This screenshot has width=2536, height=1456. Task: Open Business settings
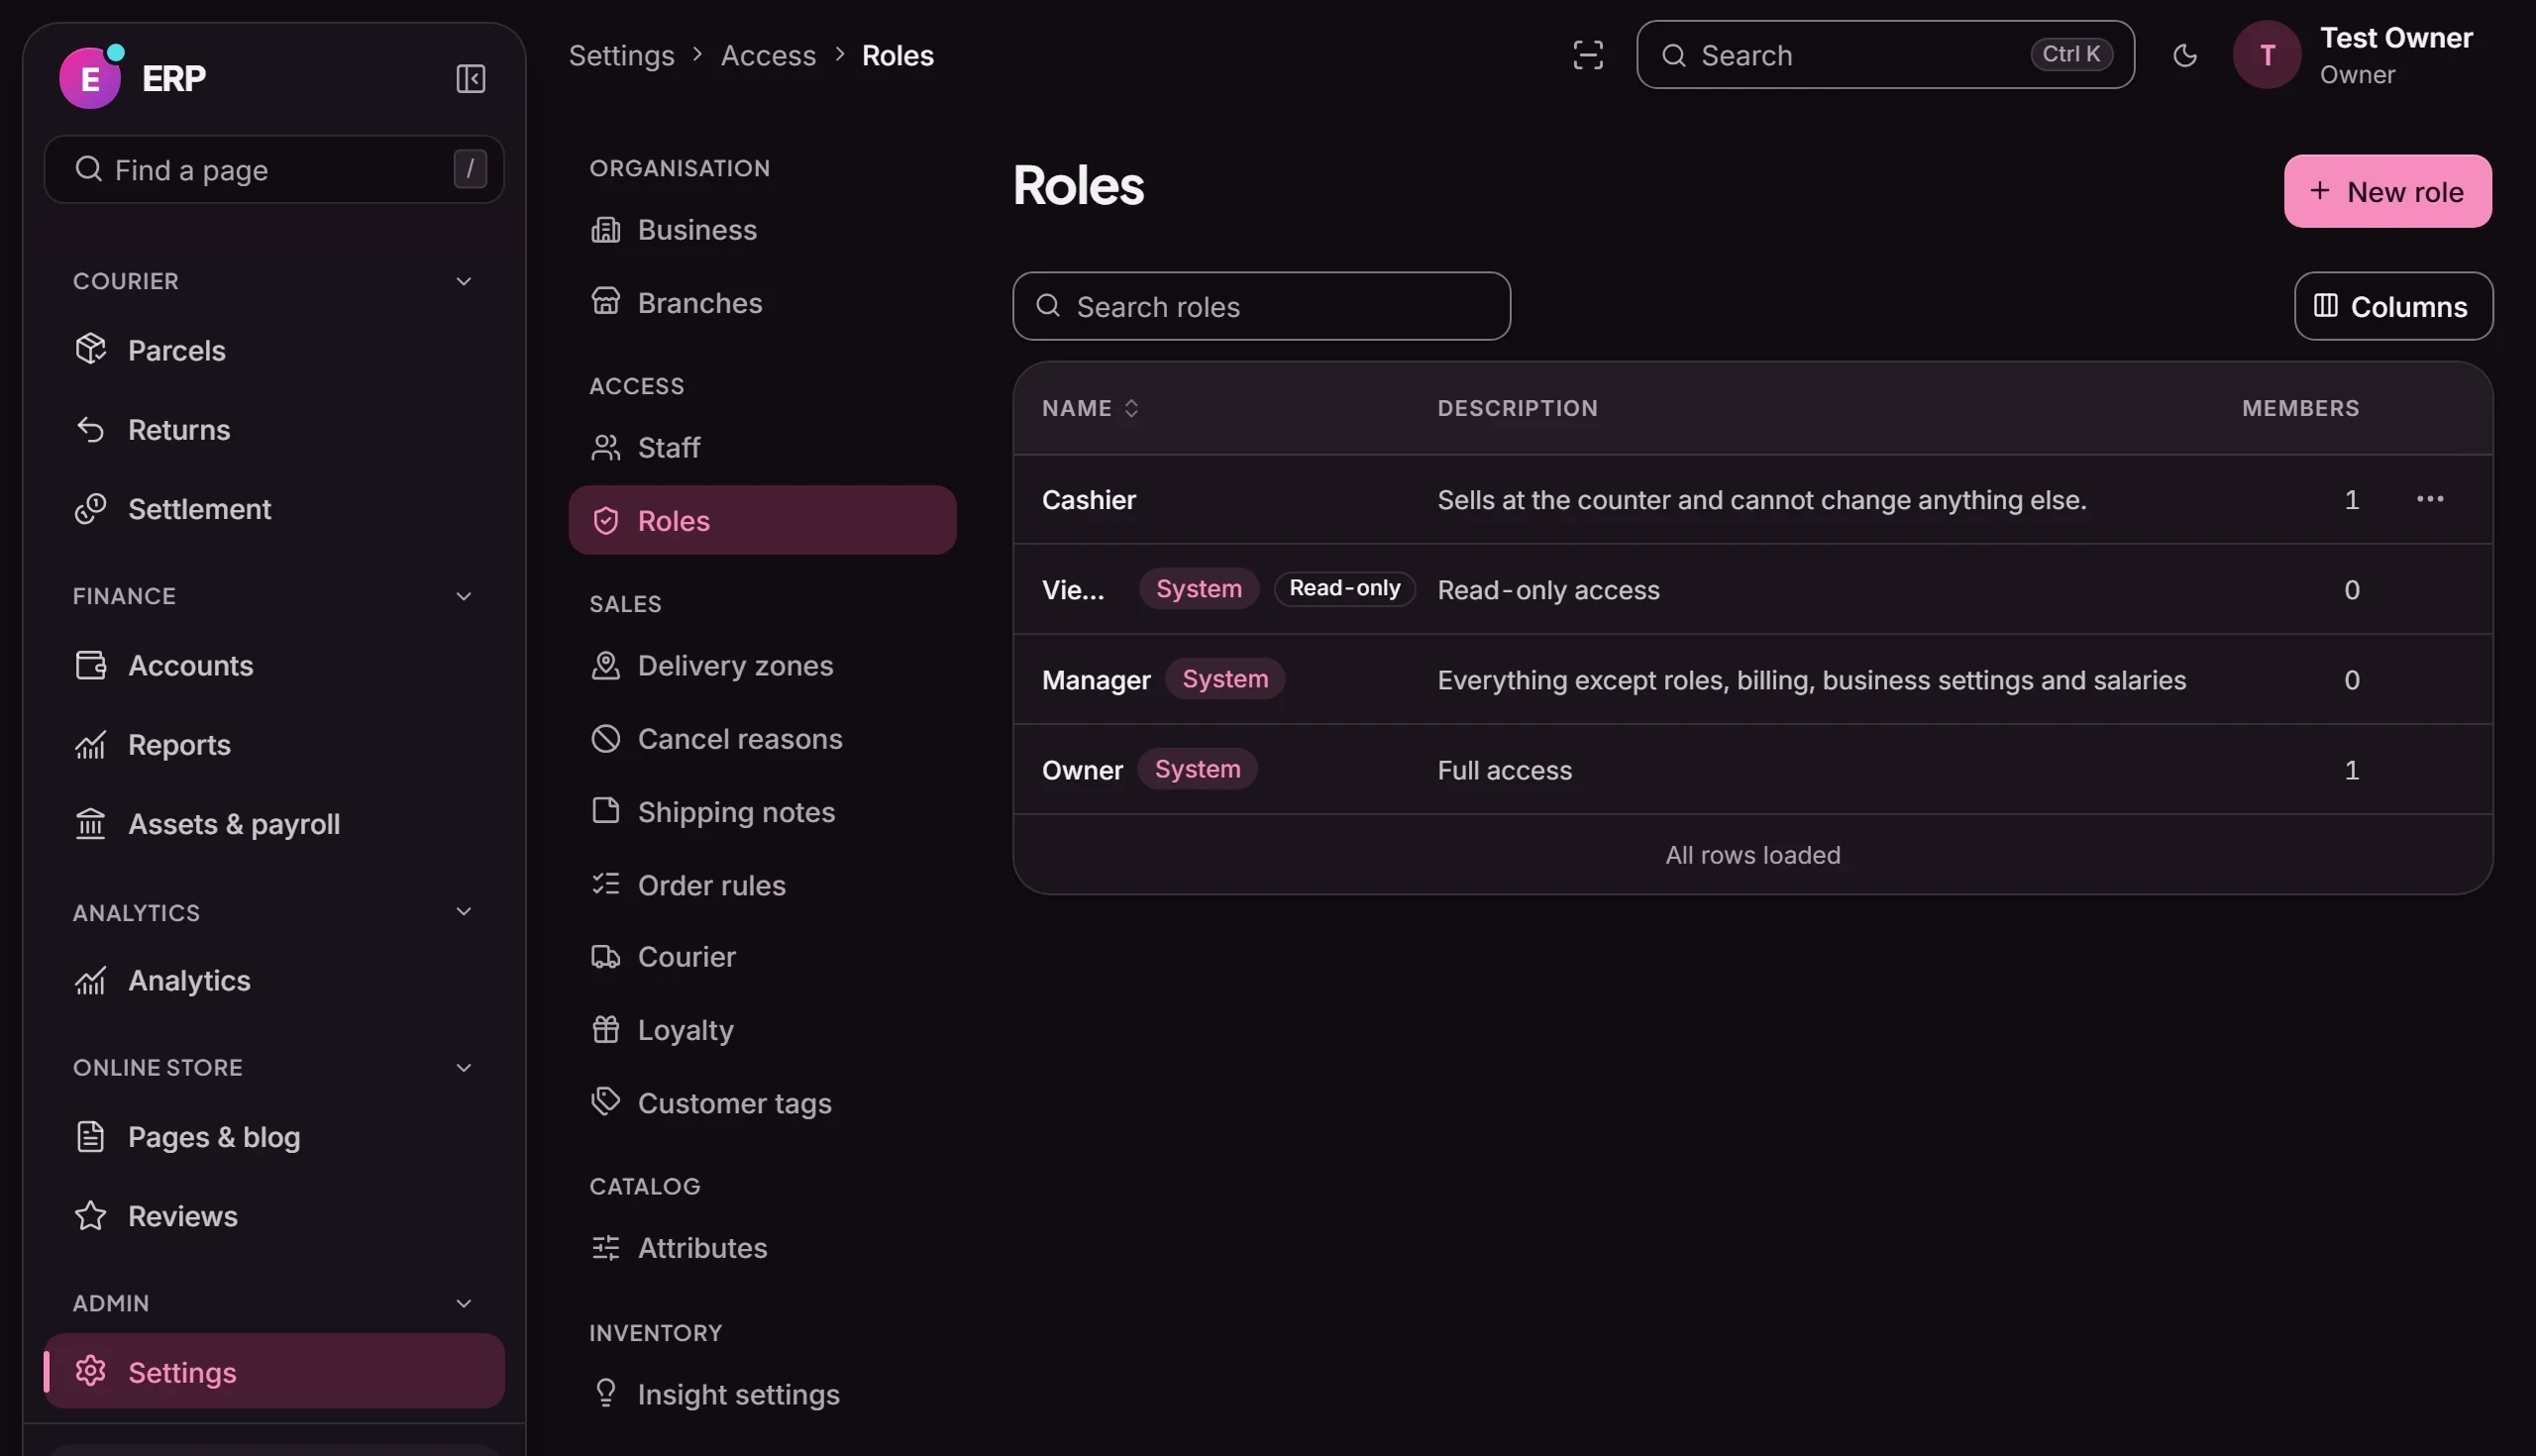click(762, 230)
